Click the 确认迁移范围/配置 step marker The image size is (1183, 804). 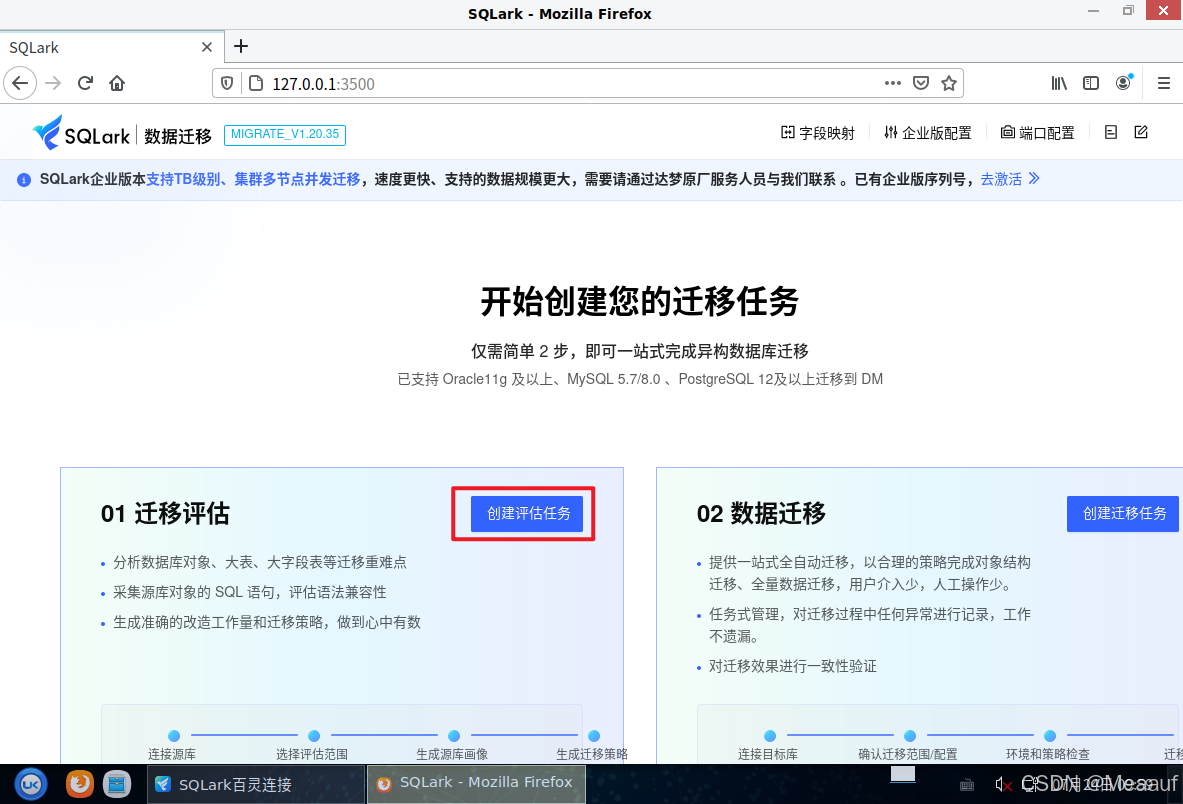tap(910, 736)
